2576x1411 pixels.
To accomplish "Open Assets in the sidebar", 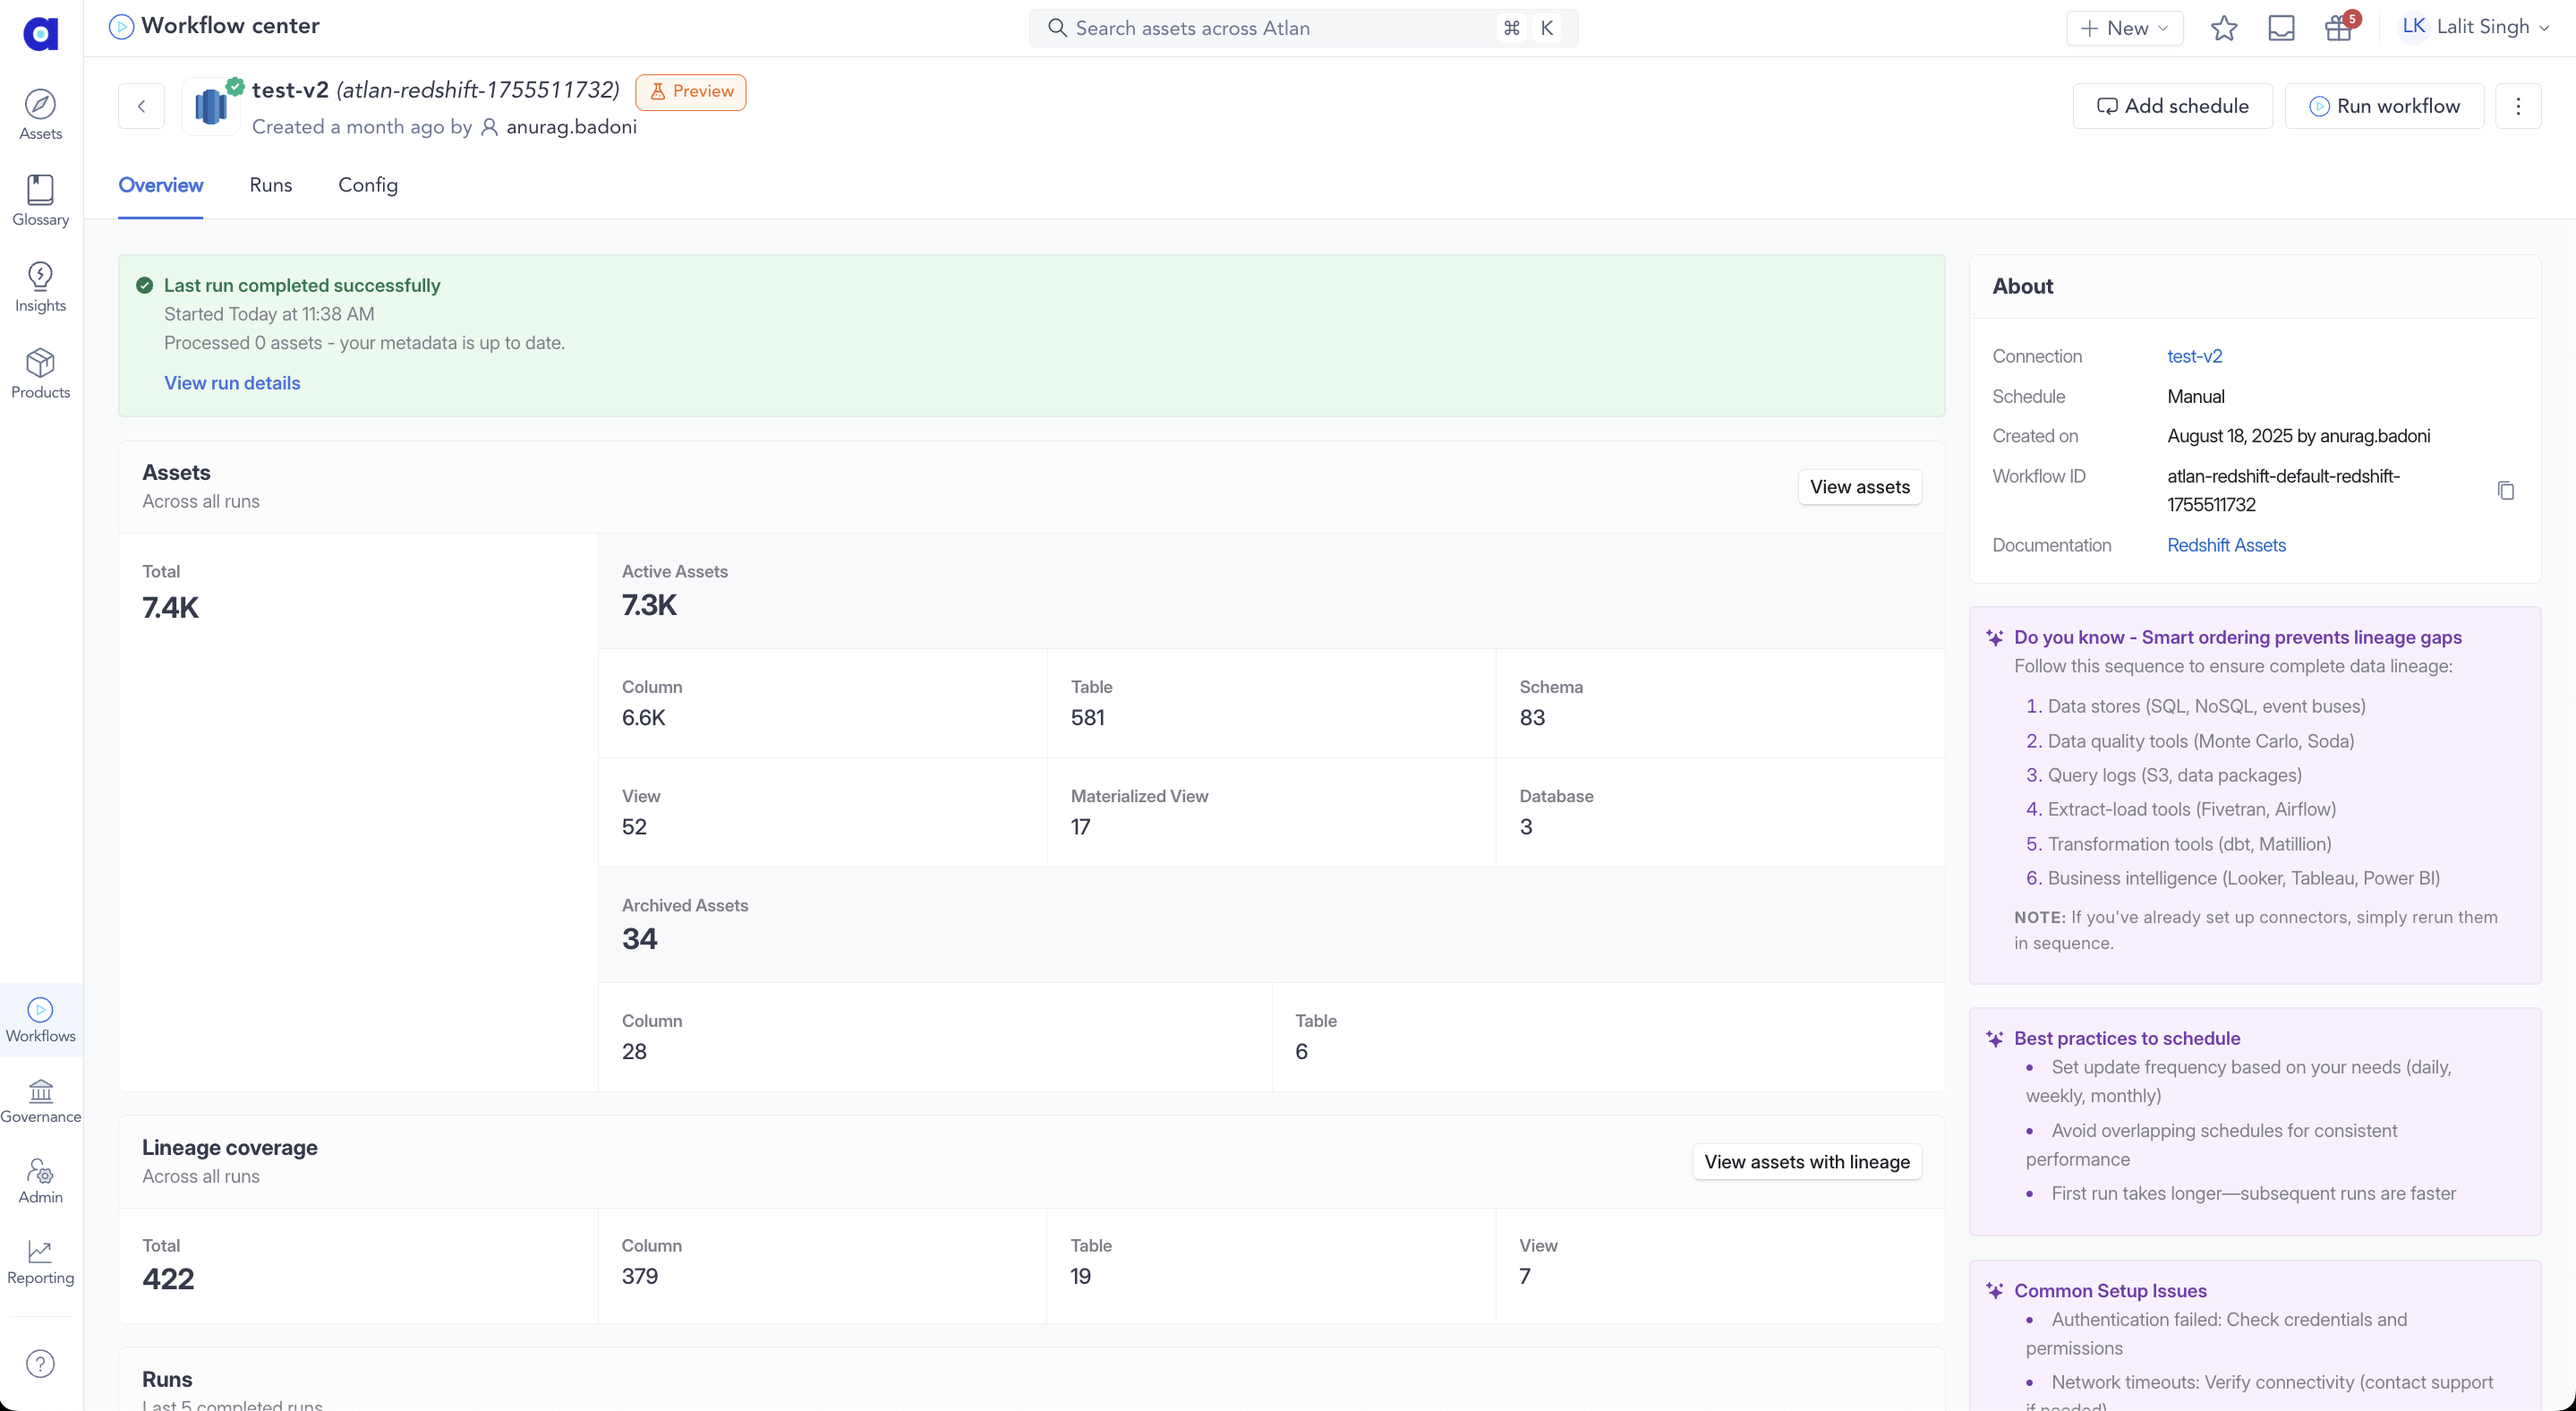I will pyautogui.click(x=40, y=115).
